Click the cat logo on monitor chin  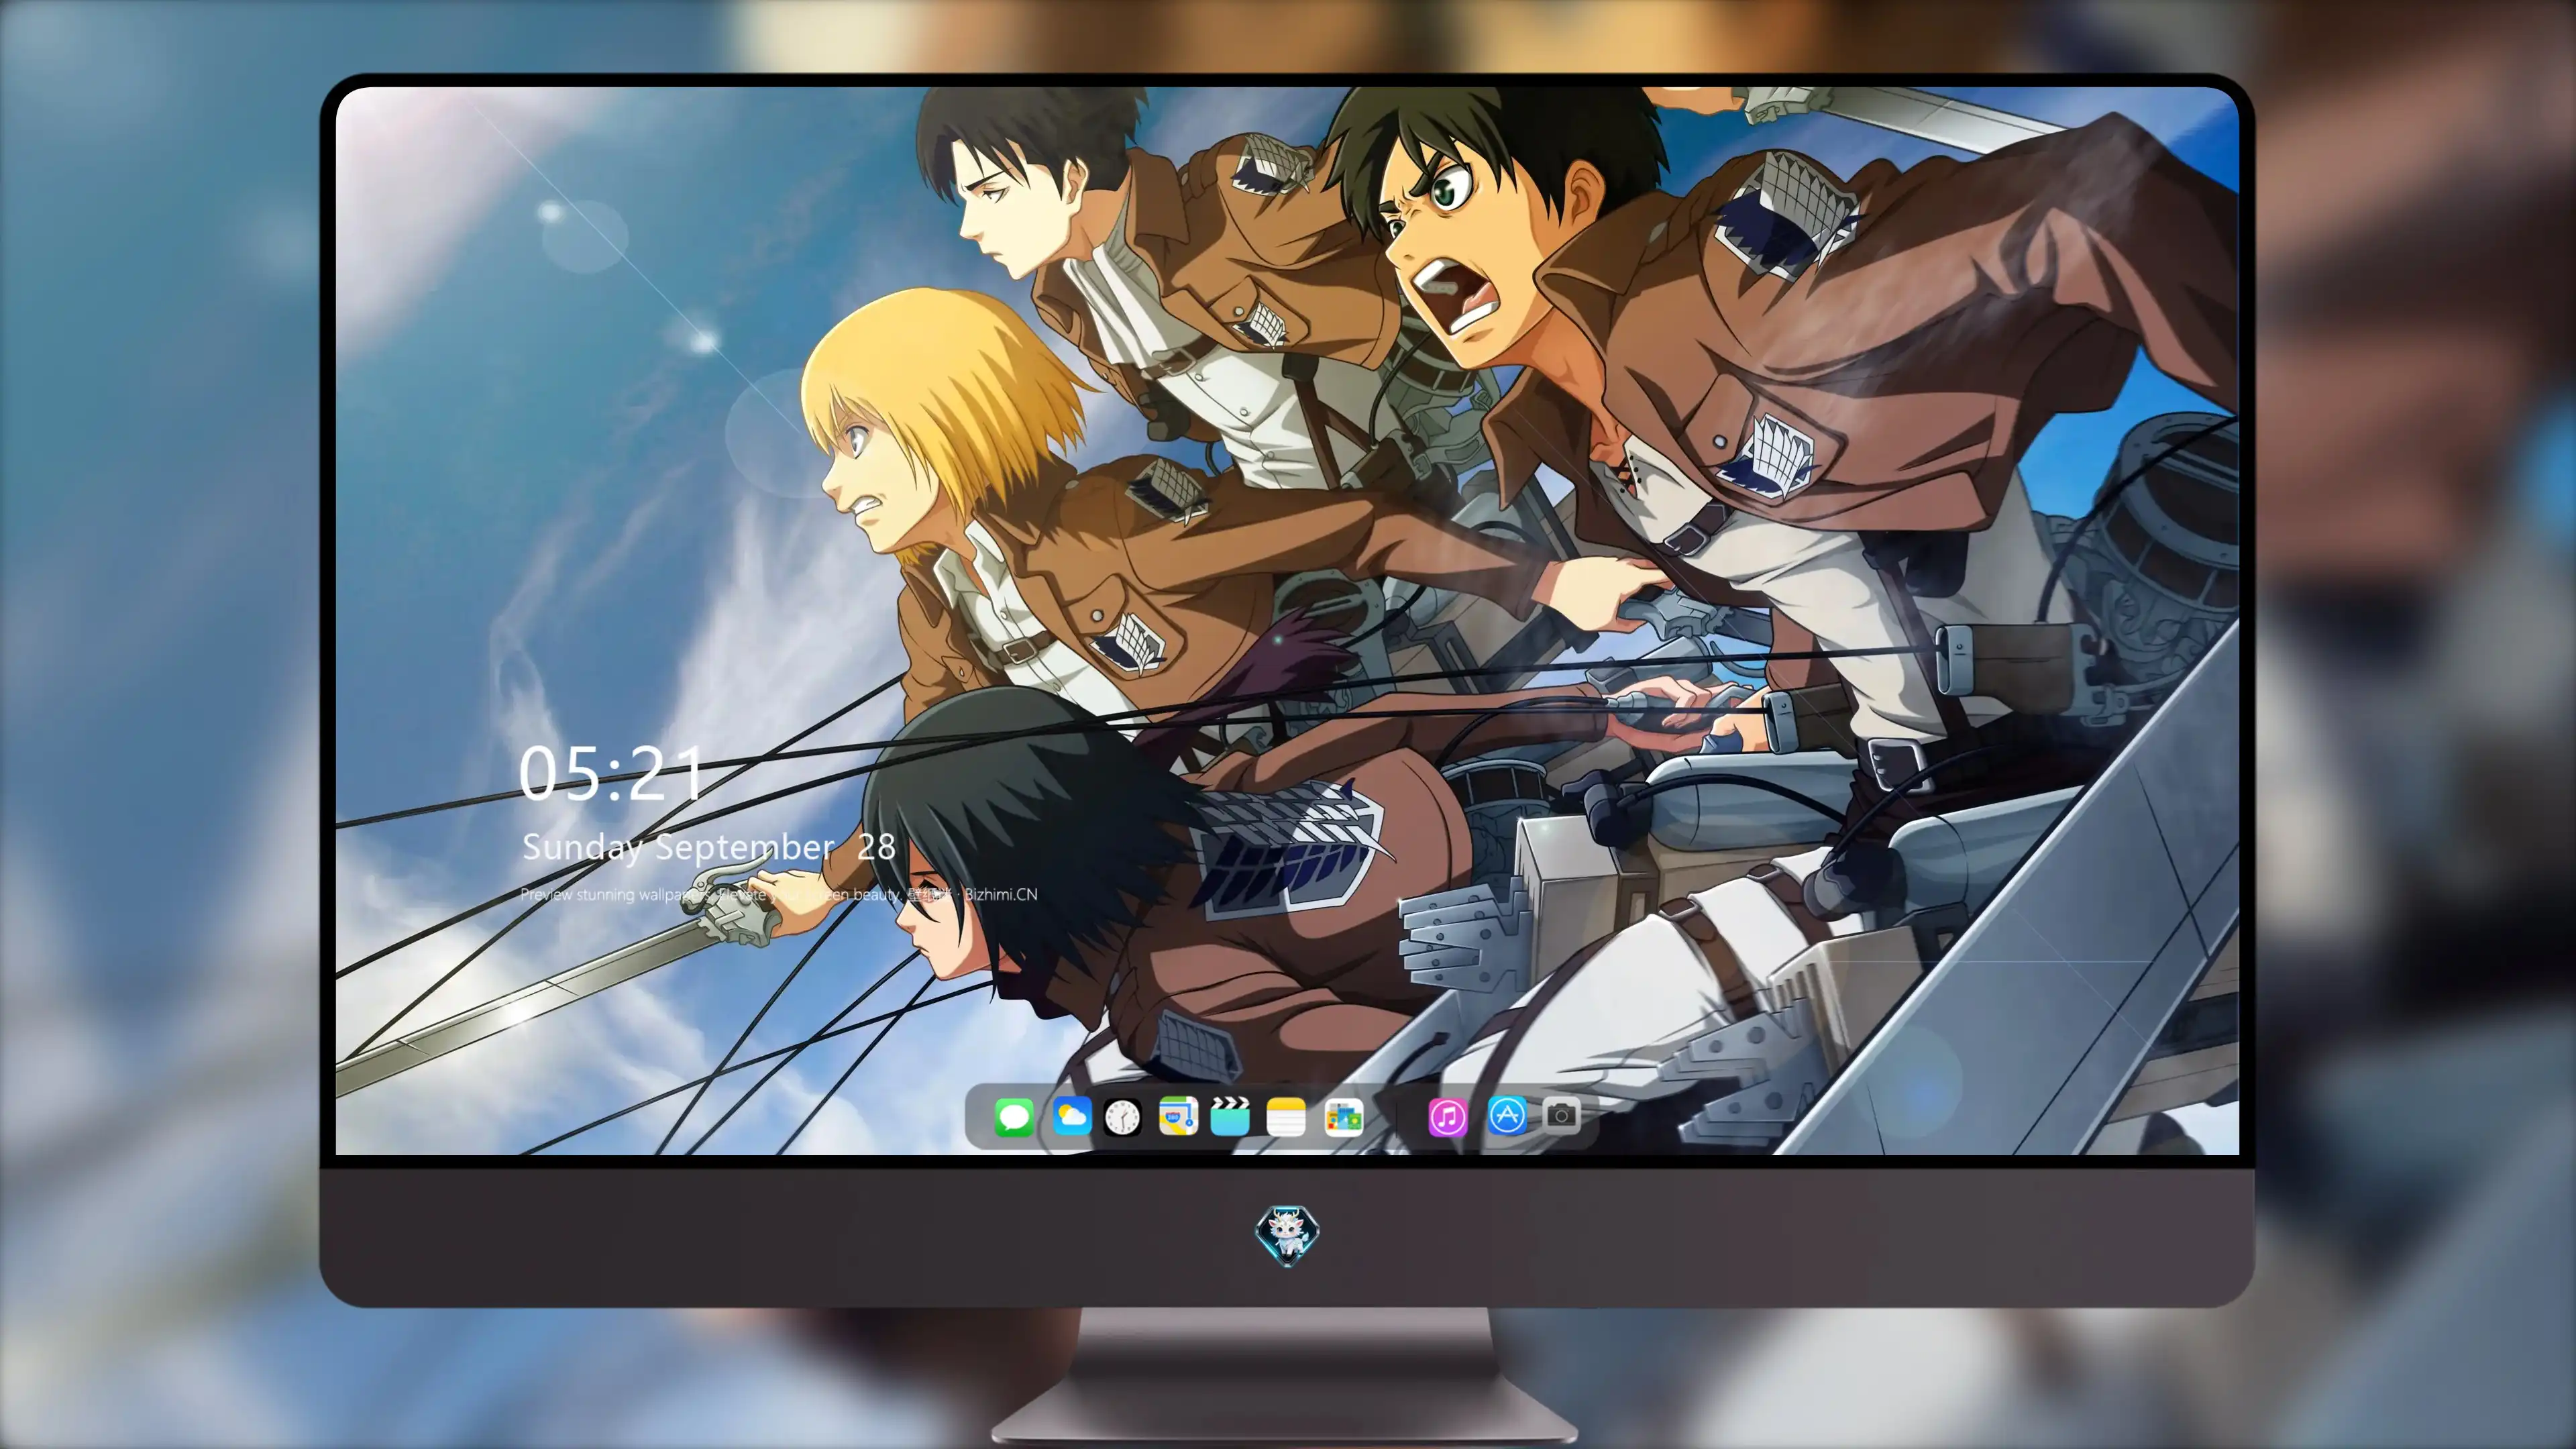tap(1287, 1235)
